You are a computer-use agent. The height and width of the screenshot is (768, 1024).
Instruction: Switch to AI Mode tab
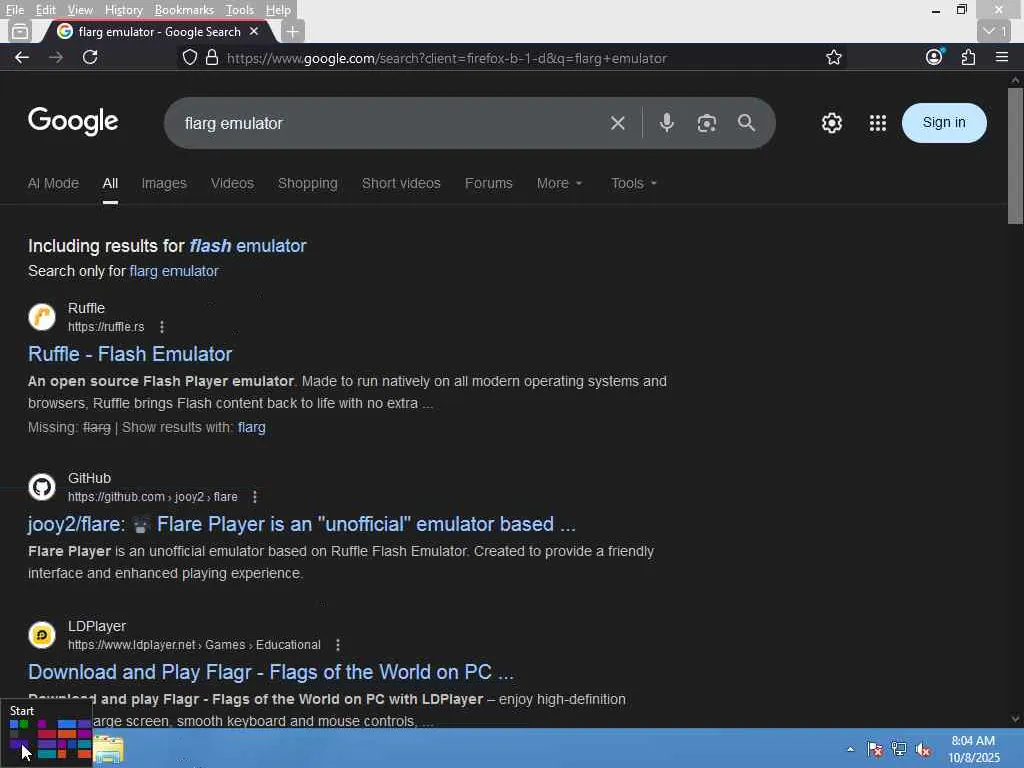pos(53,184)
